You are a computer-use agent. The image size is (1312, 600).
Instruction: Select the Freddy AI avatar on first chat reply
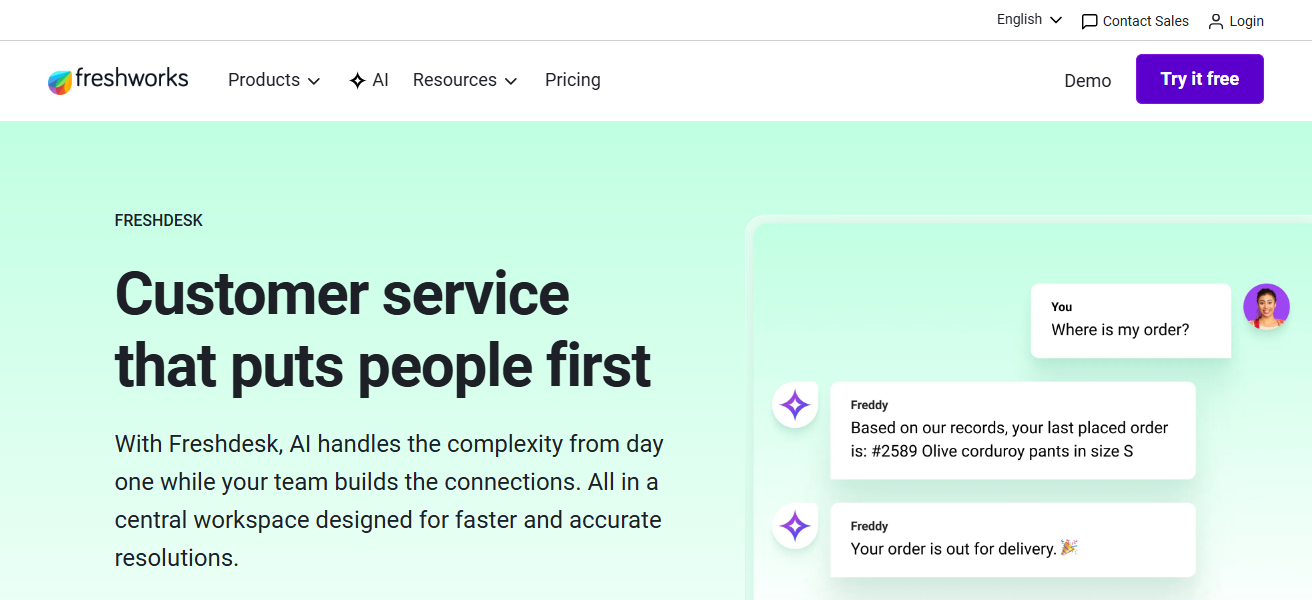pos(794,404)
